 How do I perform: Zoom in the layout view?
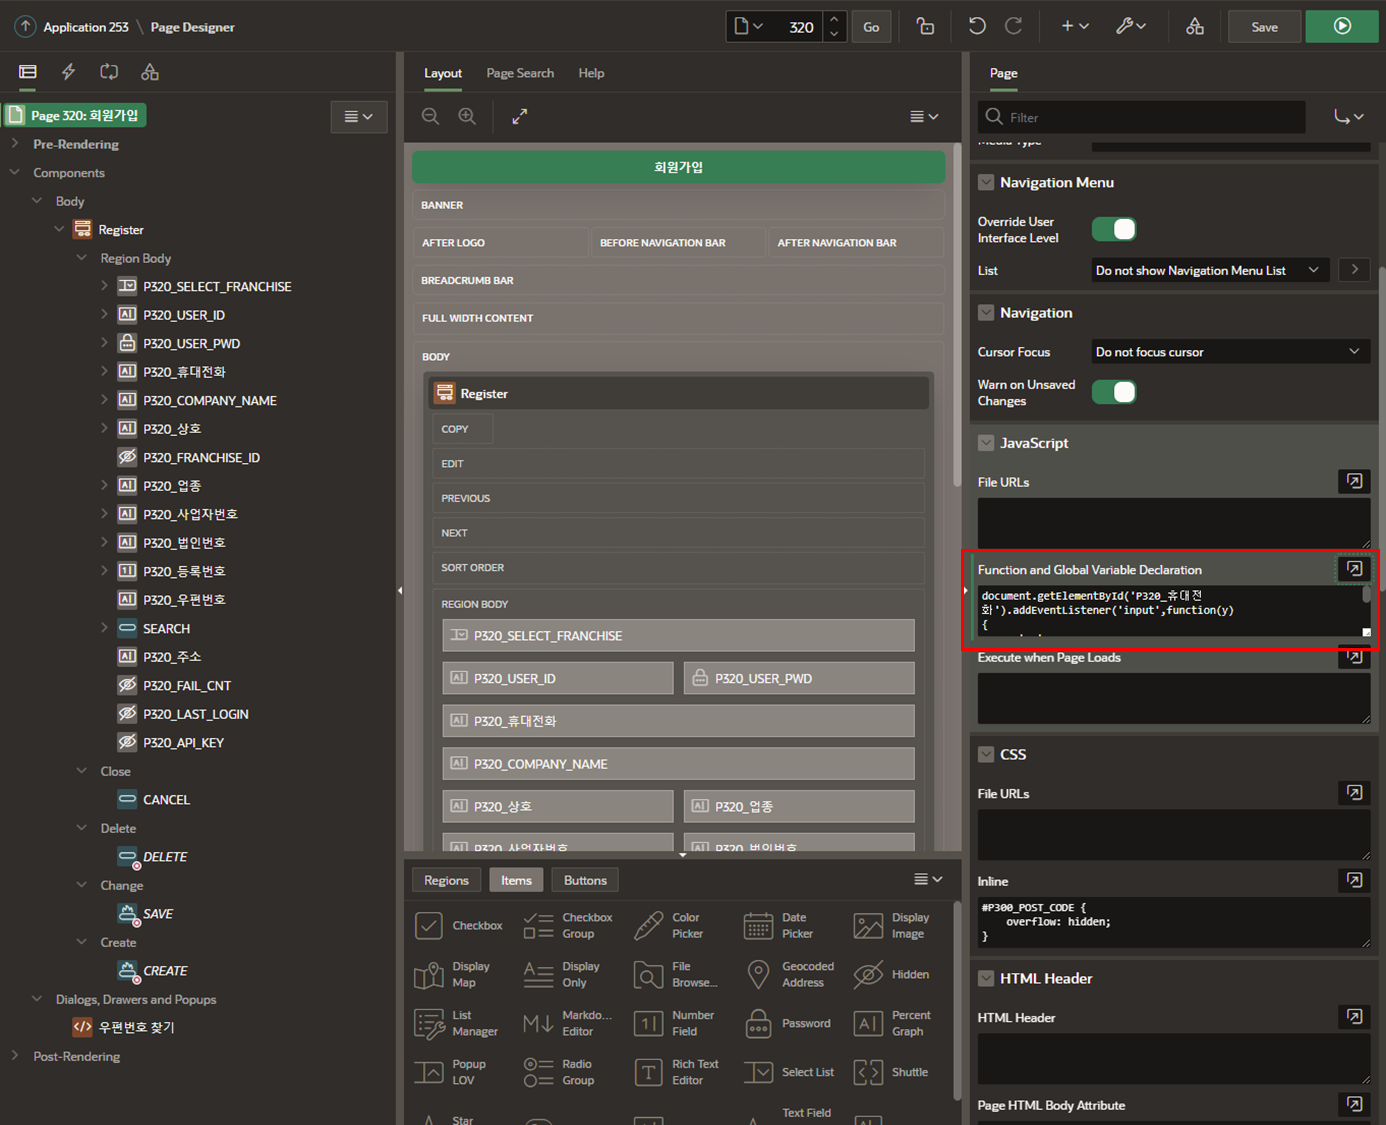(467, 117)
